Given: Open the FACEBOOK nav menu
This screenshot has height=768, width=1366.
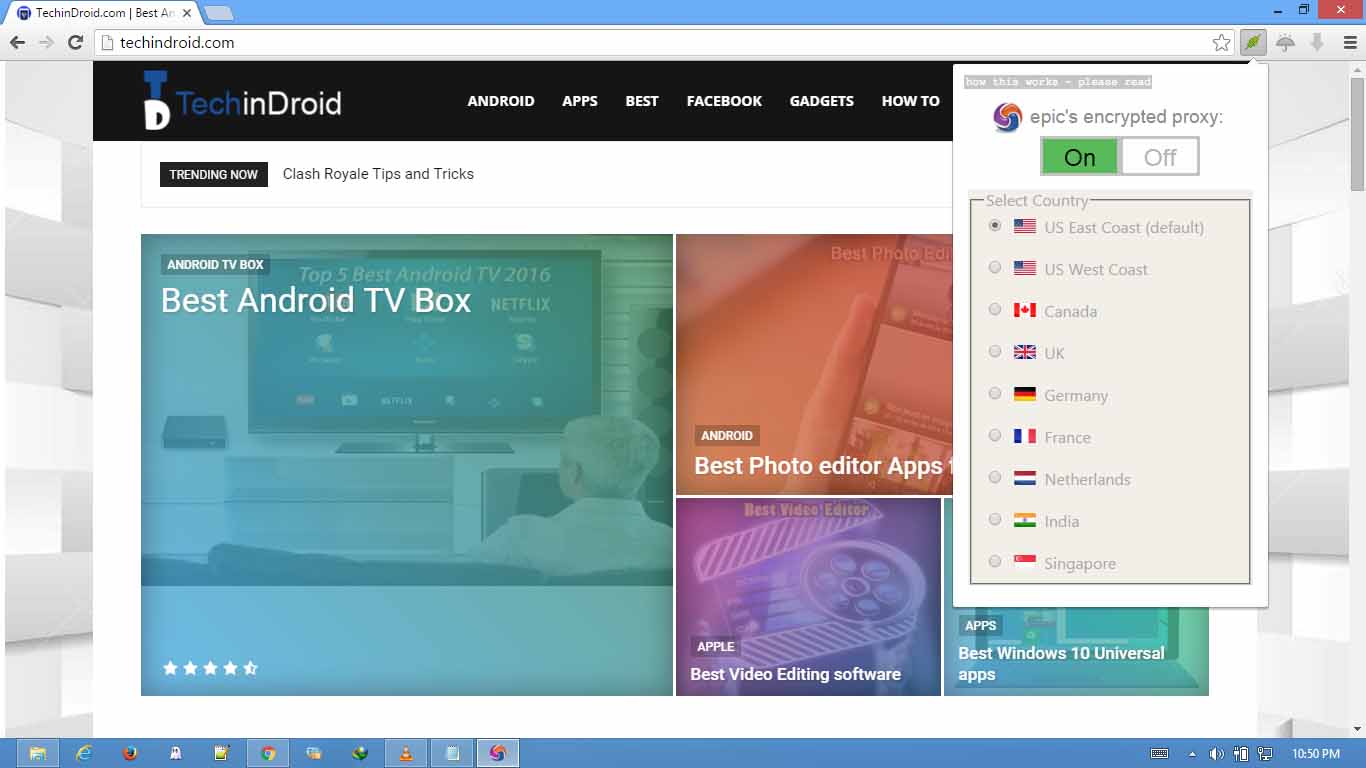Looking at the screenshot, I should point(724,101).
